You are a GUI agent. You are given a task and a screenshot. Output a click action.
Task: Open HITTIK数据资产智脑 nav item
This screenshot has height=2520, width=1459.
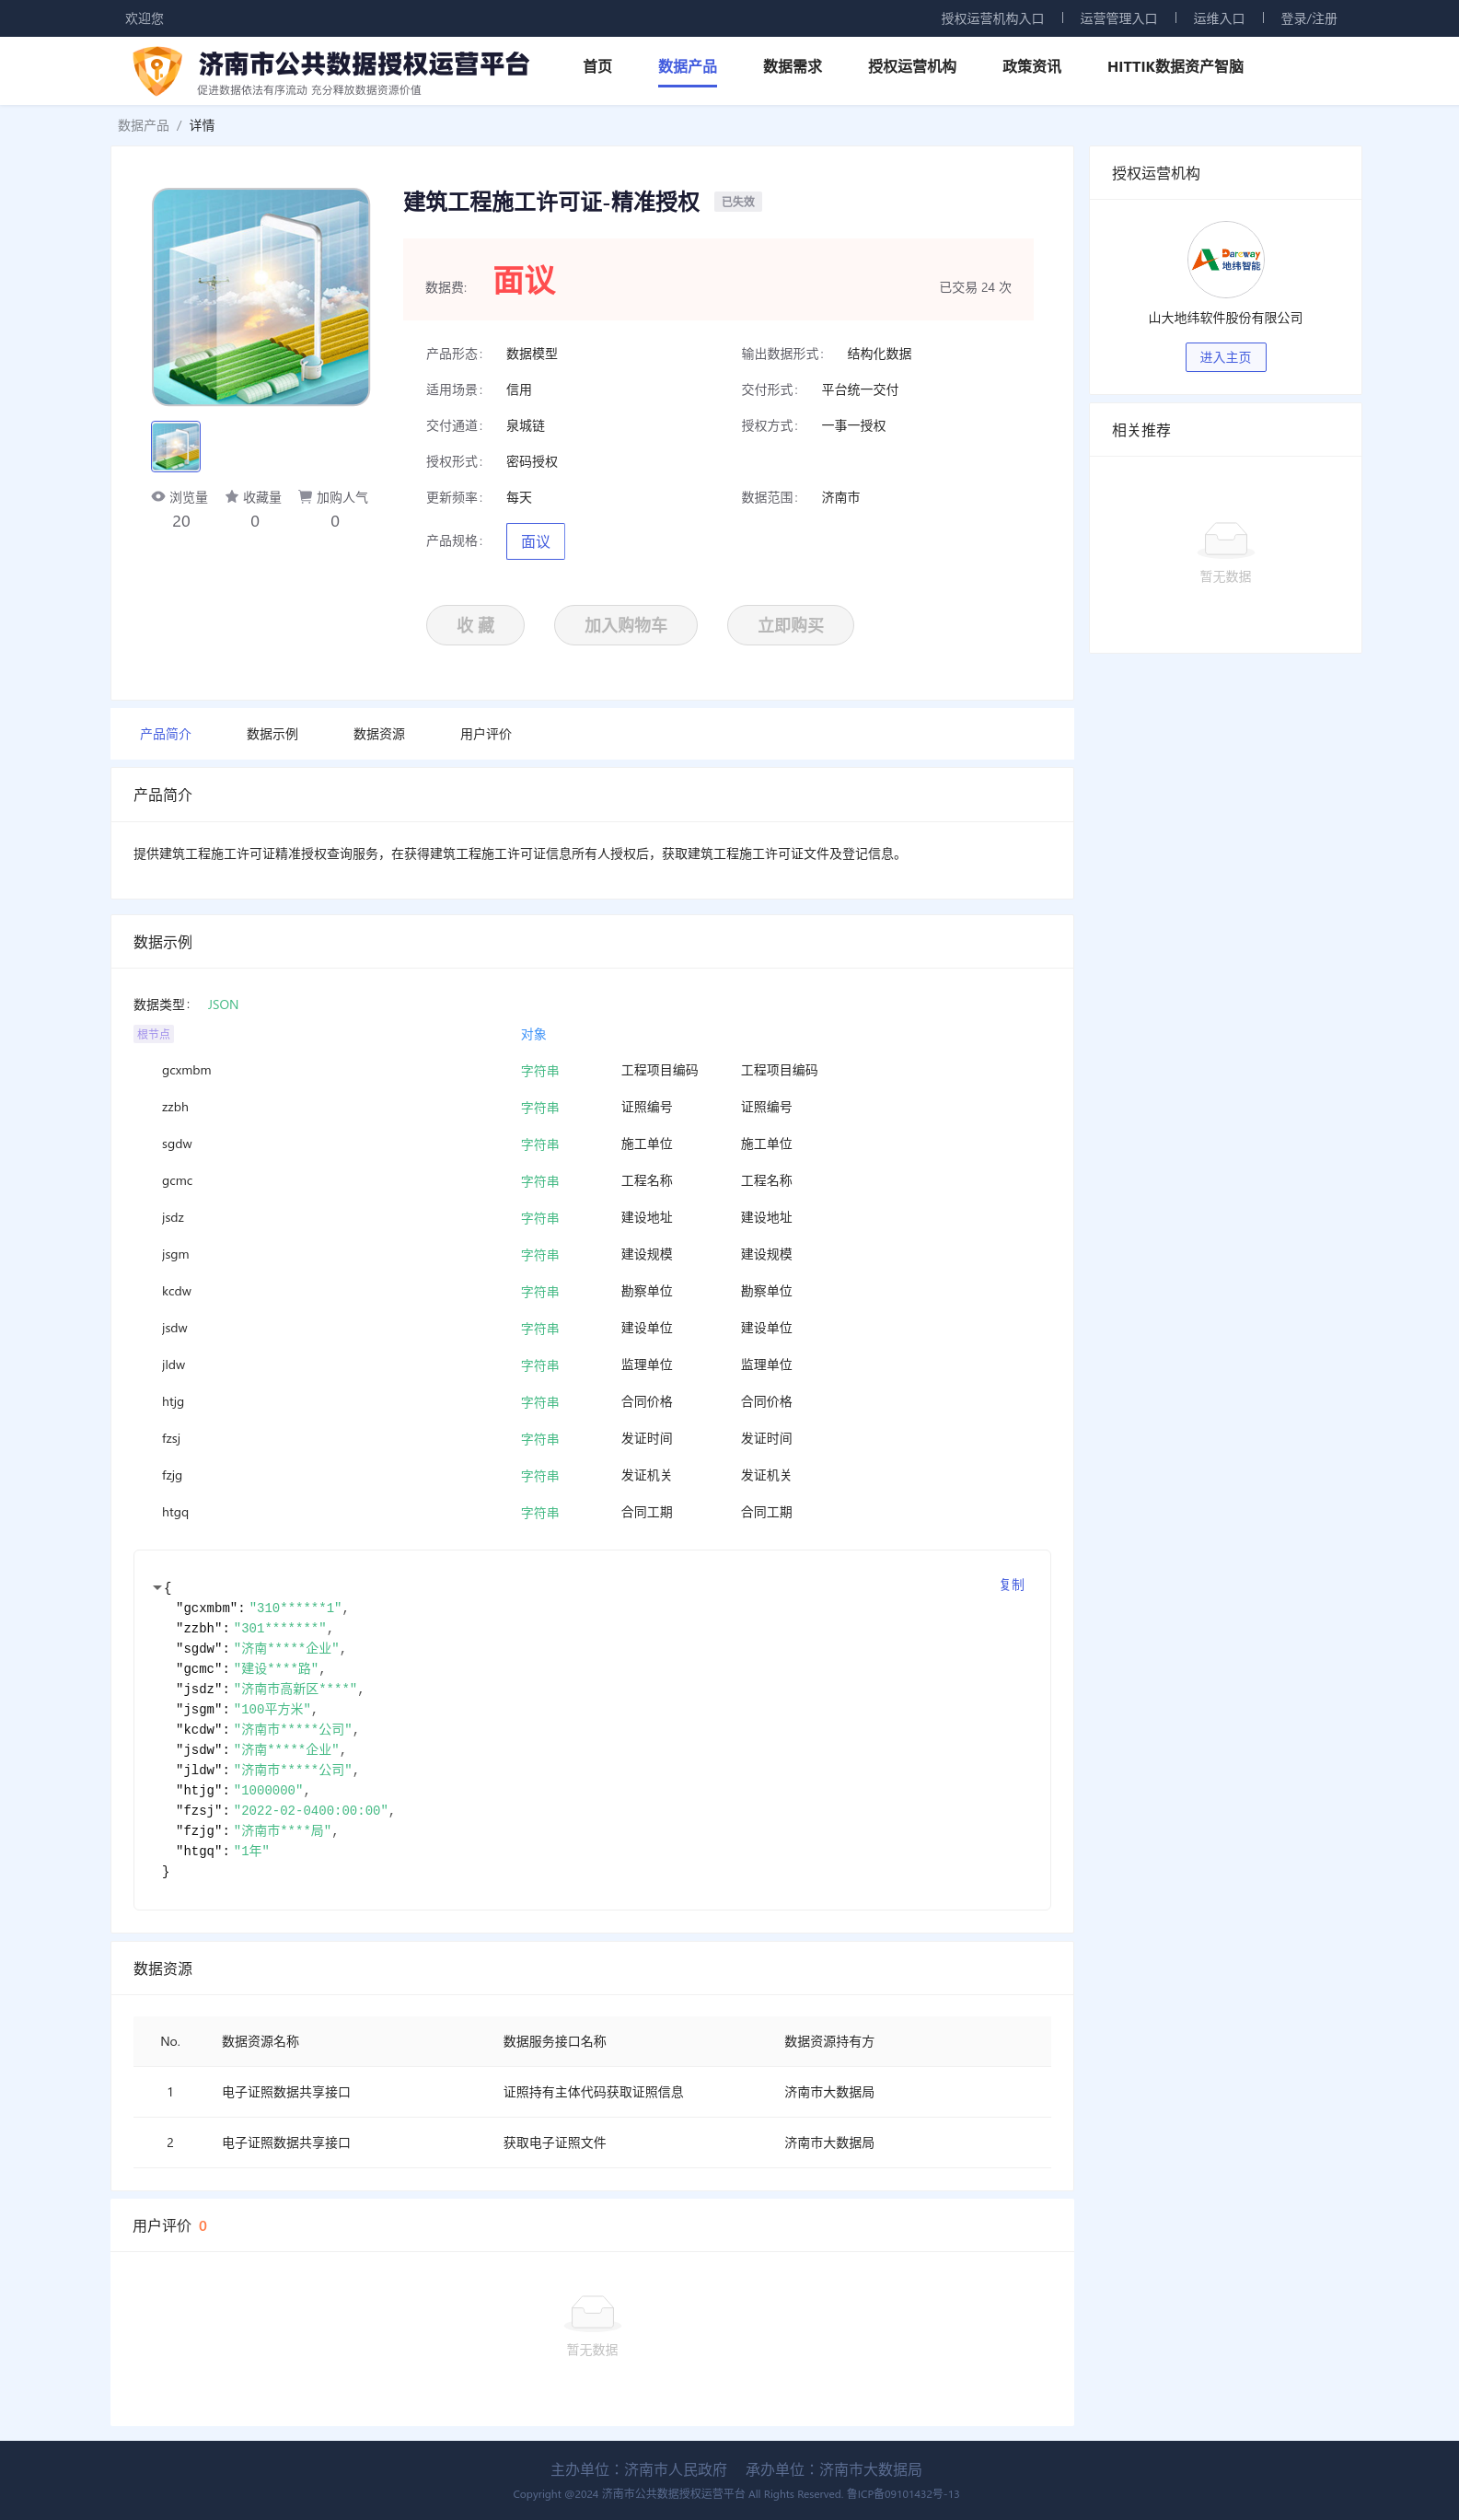click(x=1175, y=66)
